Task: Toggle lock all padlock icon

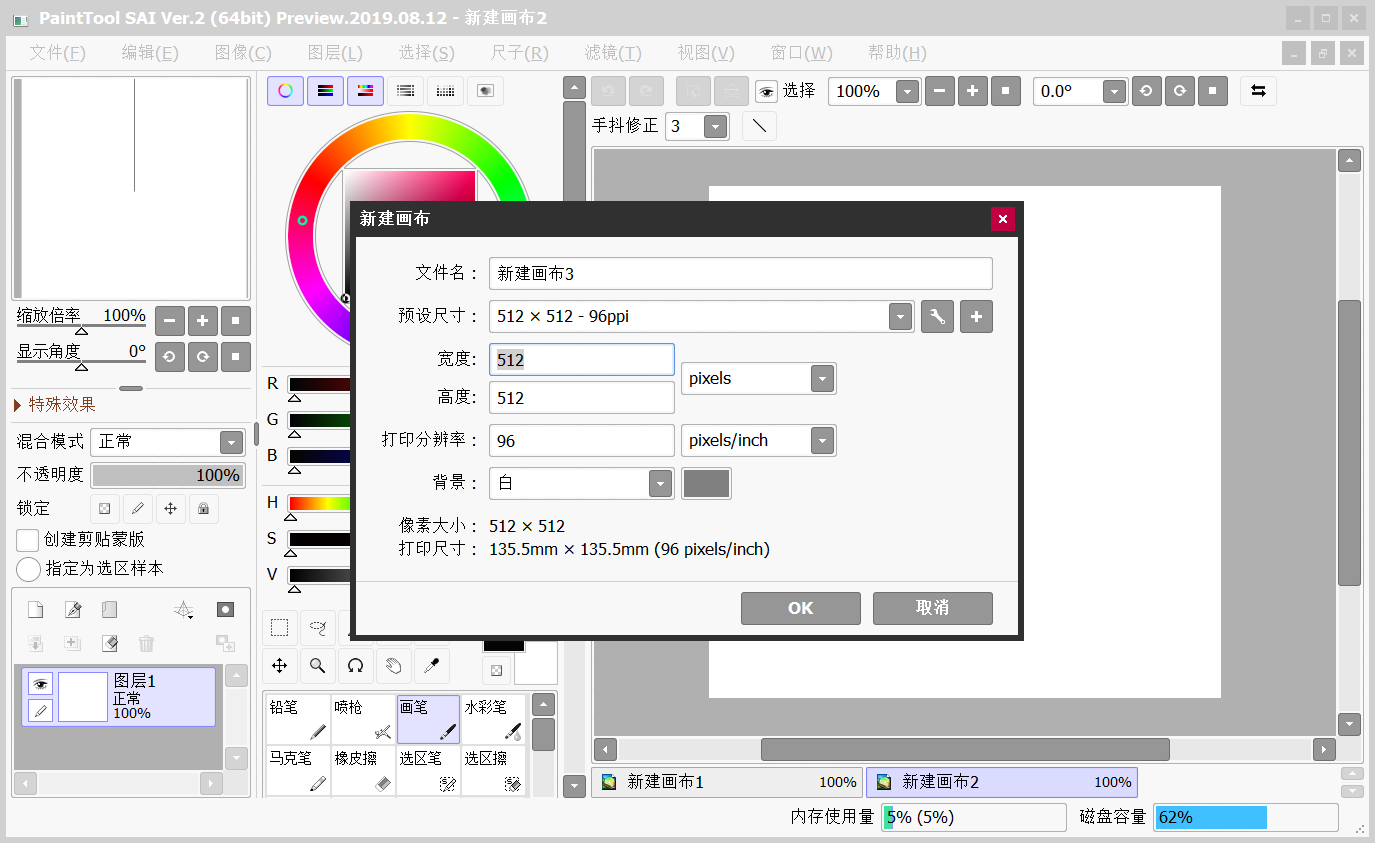Action: 203,508
